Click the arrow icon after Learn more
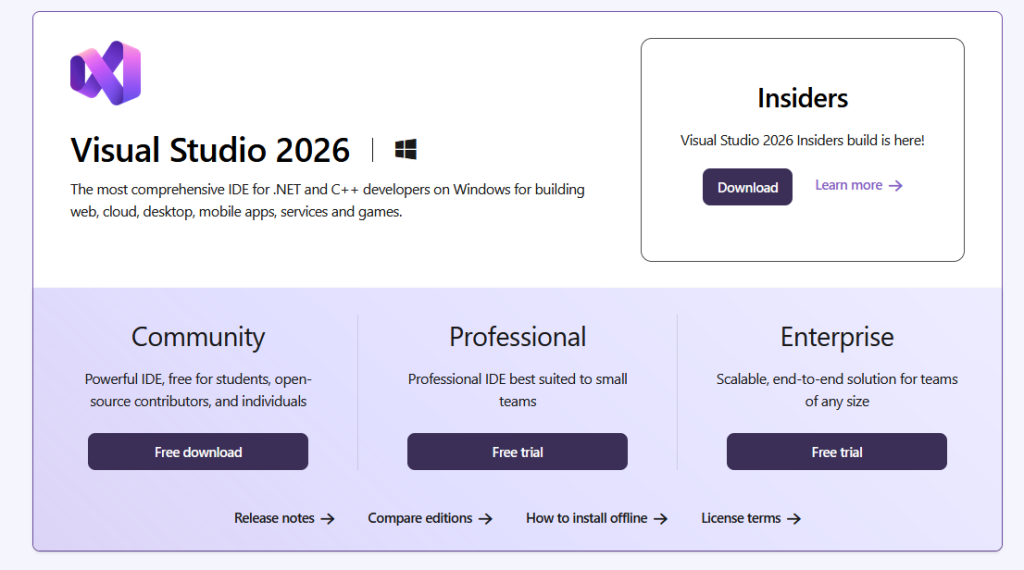The height and width of the screenshot is (570, 1024). click(x=896, y=186)
